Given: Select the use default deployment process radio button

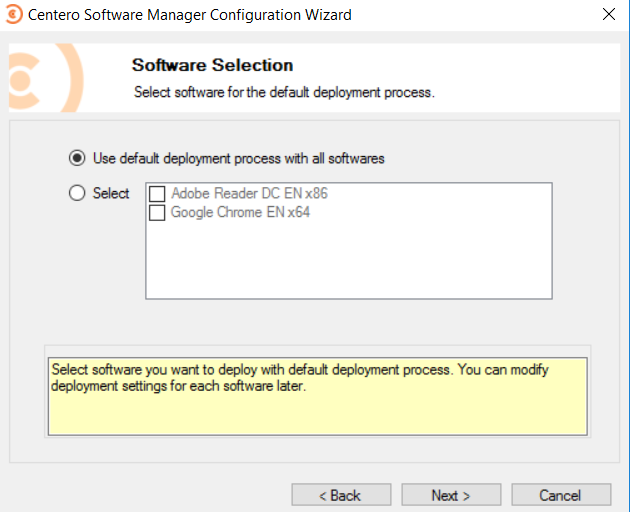Looking at the screenshot, I should [77, 158].
